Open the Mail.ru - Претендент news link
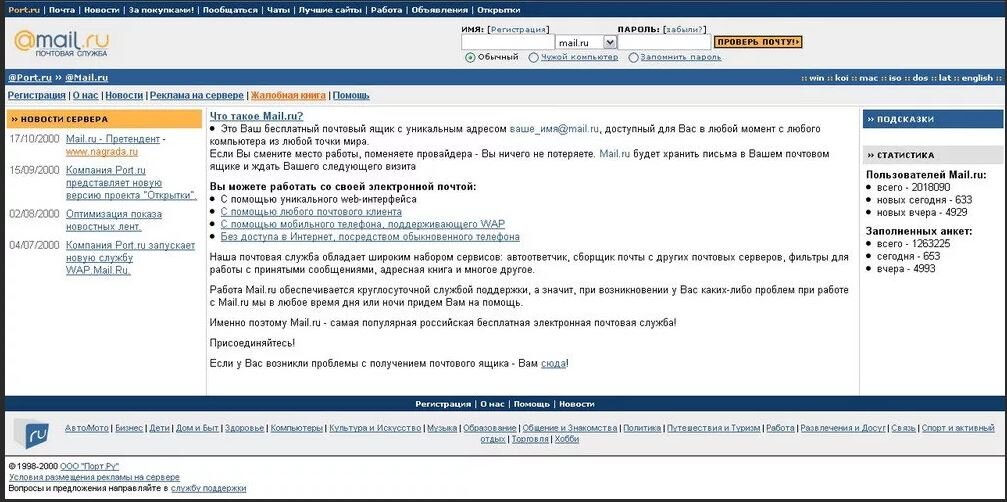 click(113, 139)
